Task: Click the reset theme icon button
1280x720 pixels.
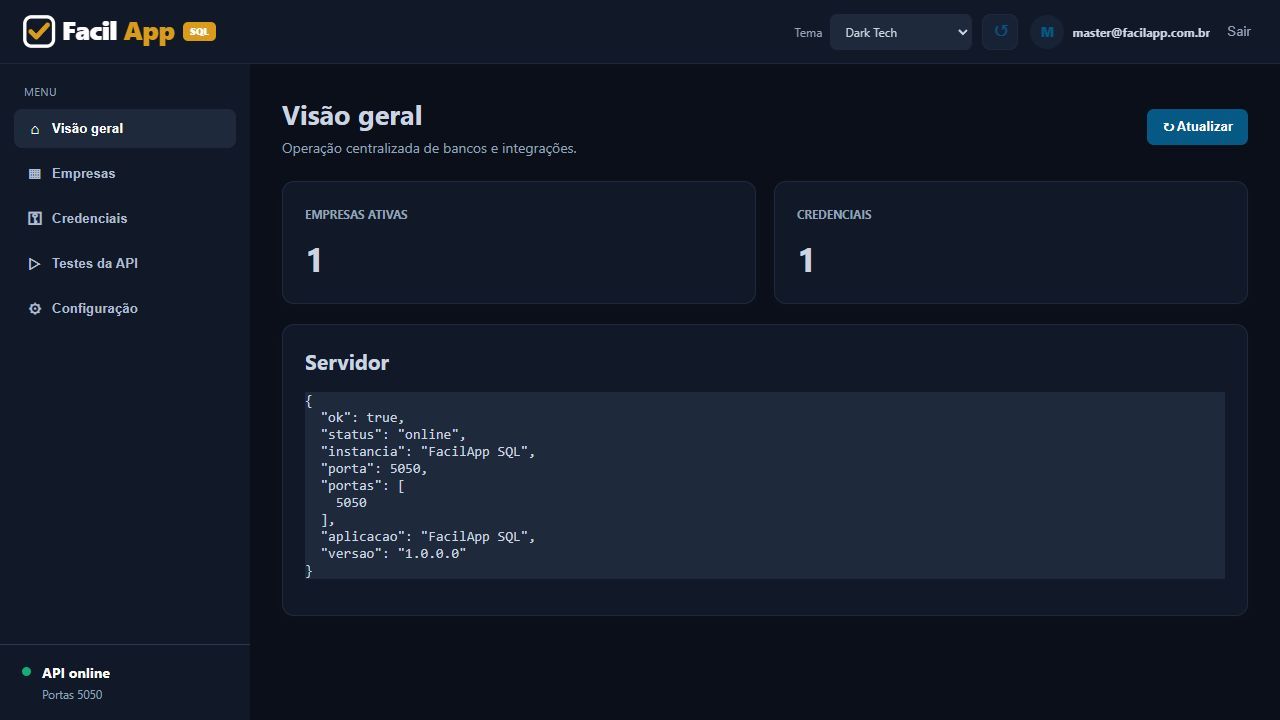Action: tap(1000, 32)
